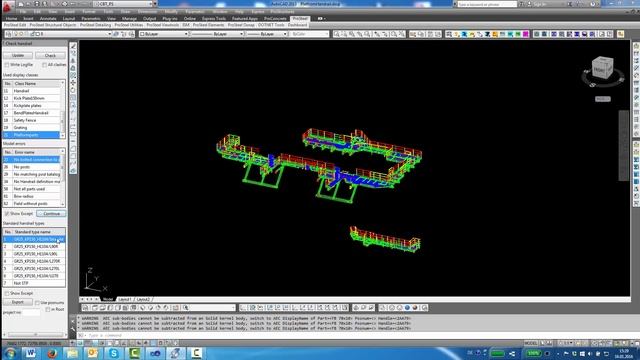Click the ViewCube in the drawing area

[602, 68]
